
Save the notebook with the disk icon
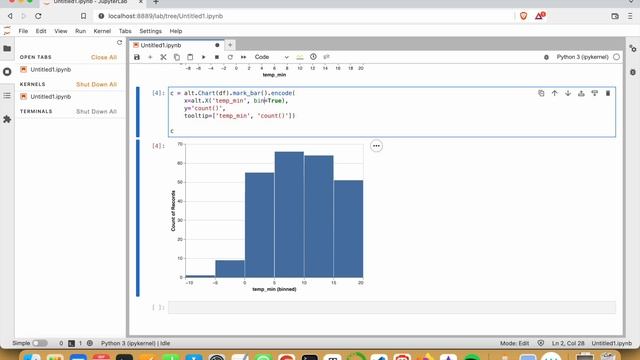[x=137, y=57]
